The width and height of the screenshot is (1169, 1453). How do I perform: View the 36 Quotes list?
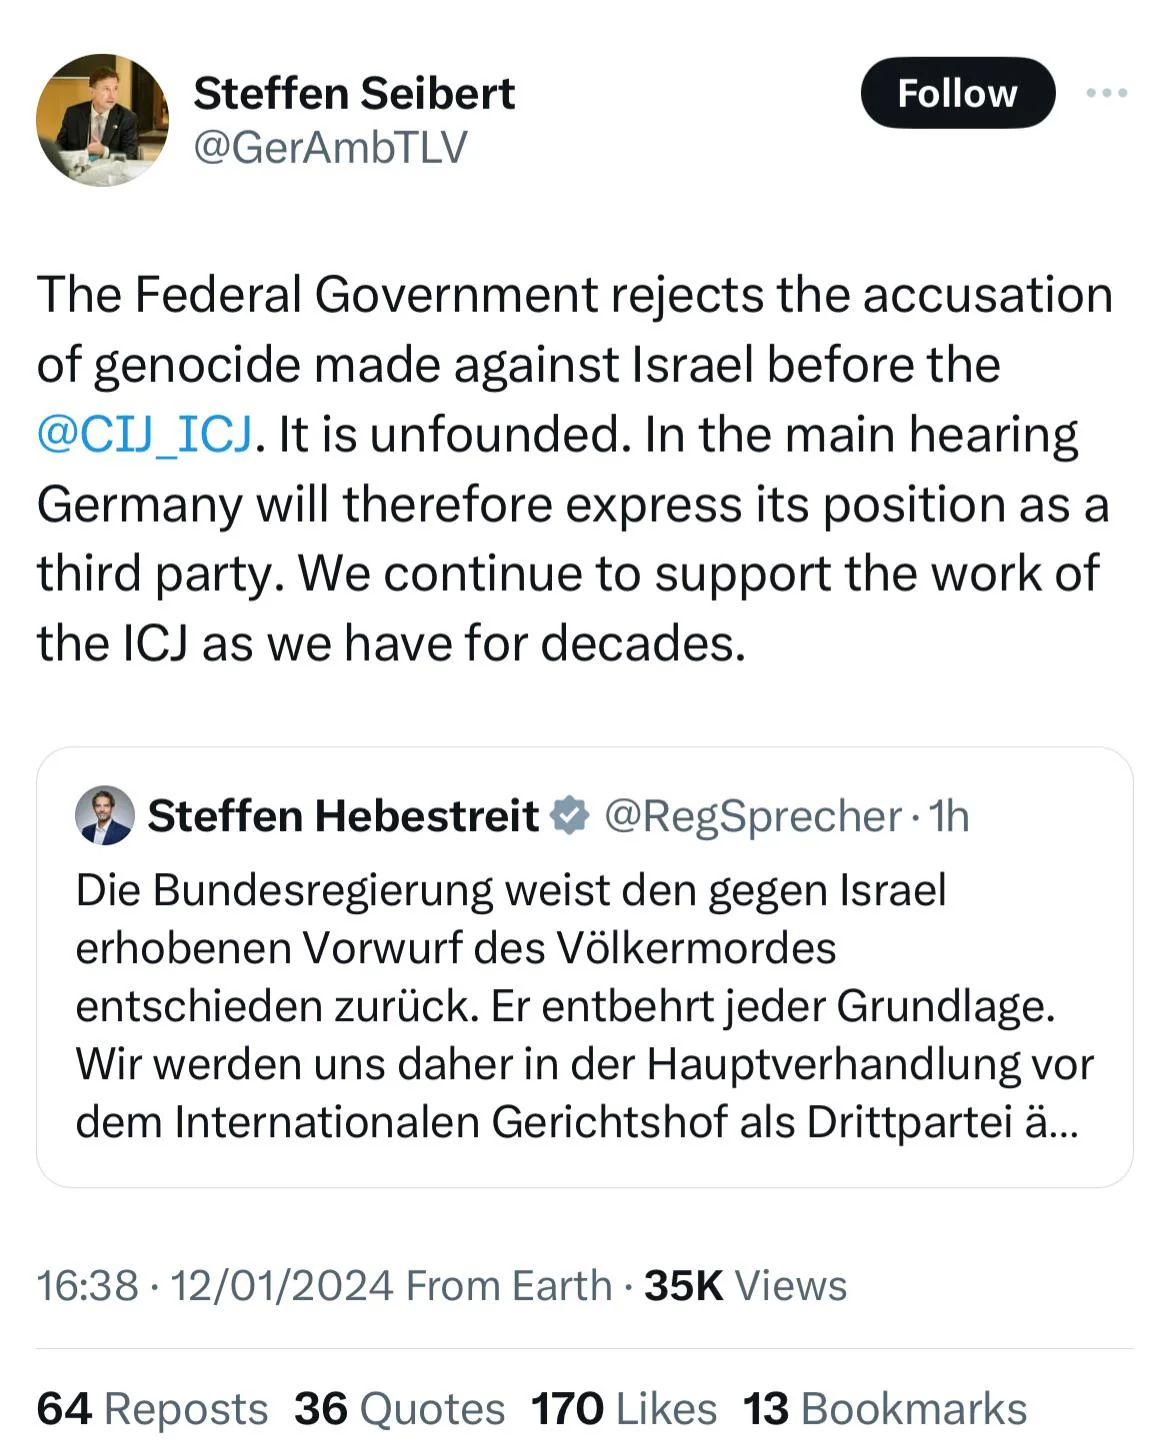tap(399, 1409)
